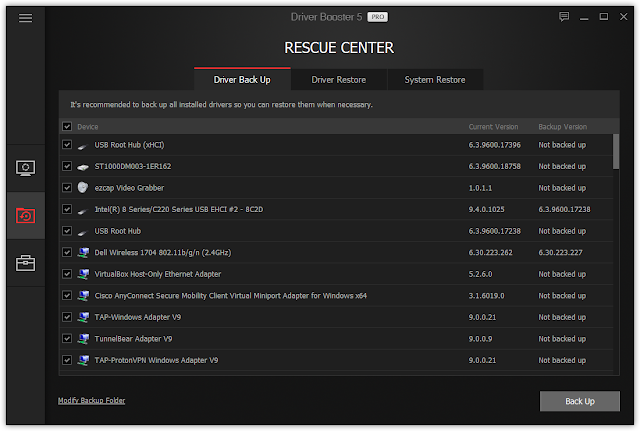Uncheck the VirtualBox Host-Only Ethernet checkbox
640x431 pixels.
67,274
